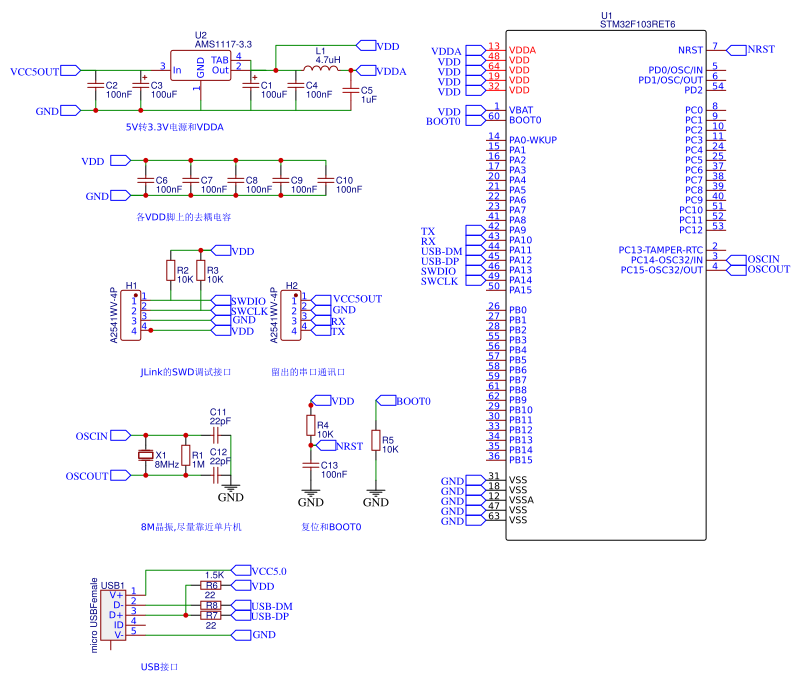
Task: Select the C3 100uF polarized capacitor
Action: pos(140,85)
